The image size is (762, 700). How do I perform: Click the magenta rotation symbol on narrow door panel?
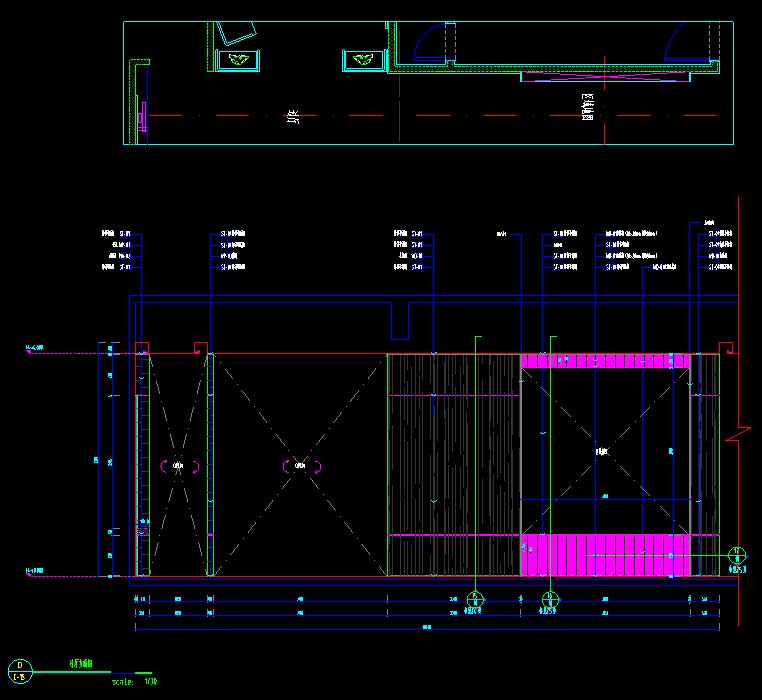(179, 465)
